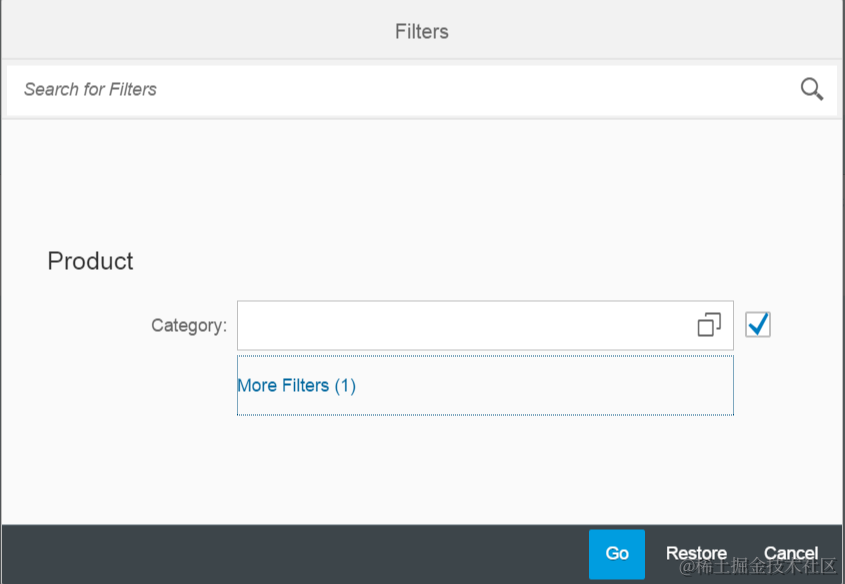Open the More Filters (1) link

tap(296, 385)
